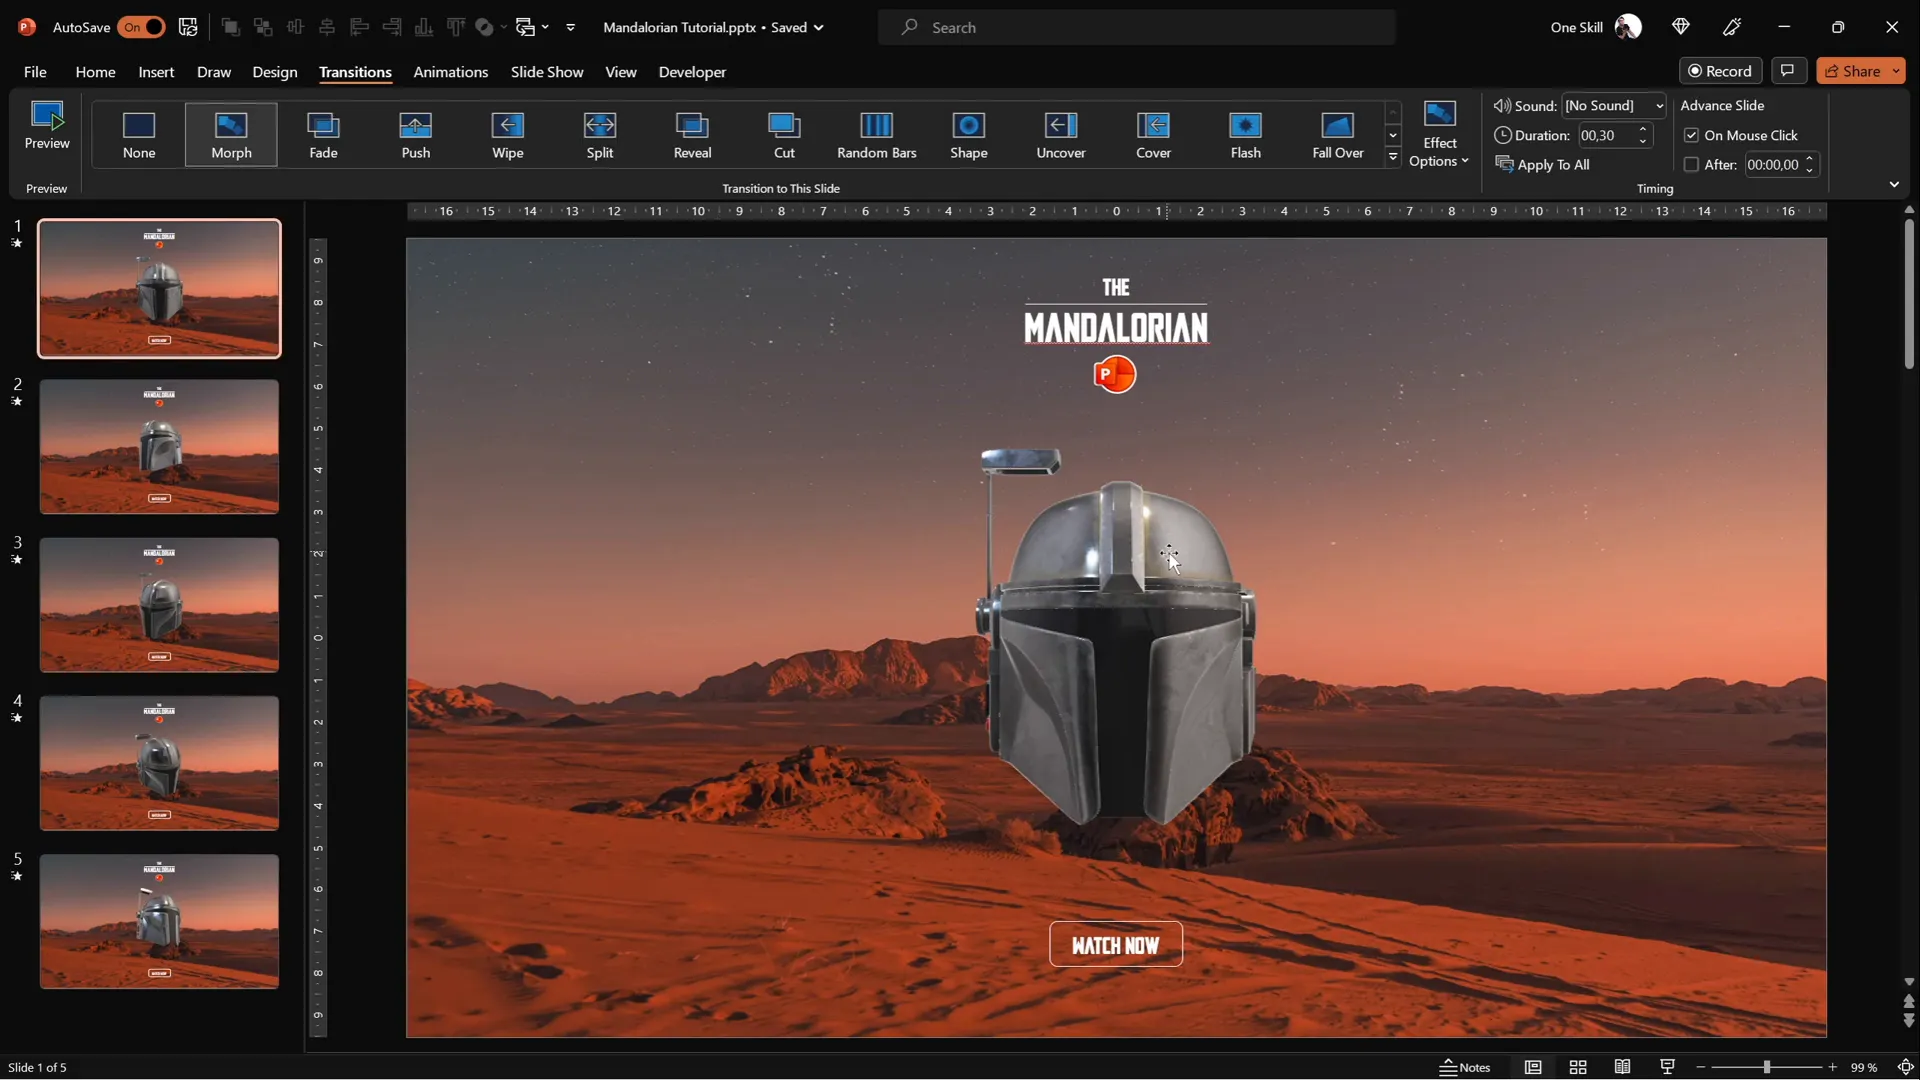Click zoom out minus button
This screenshot has width=1920, height=1080.
pos(1701,1067)
